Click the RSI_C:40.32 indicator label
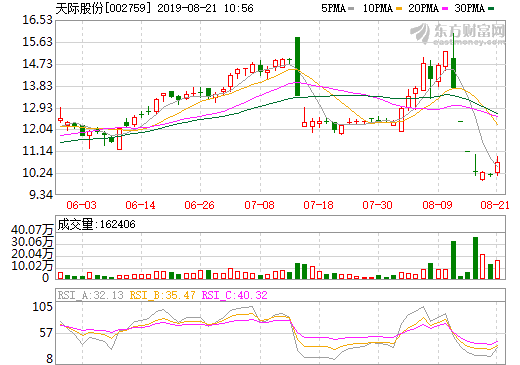 [235, 295]
